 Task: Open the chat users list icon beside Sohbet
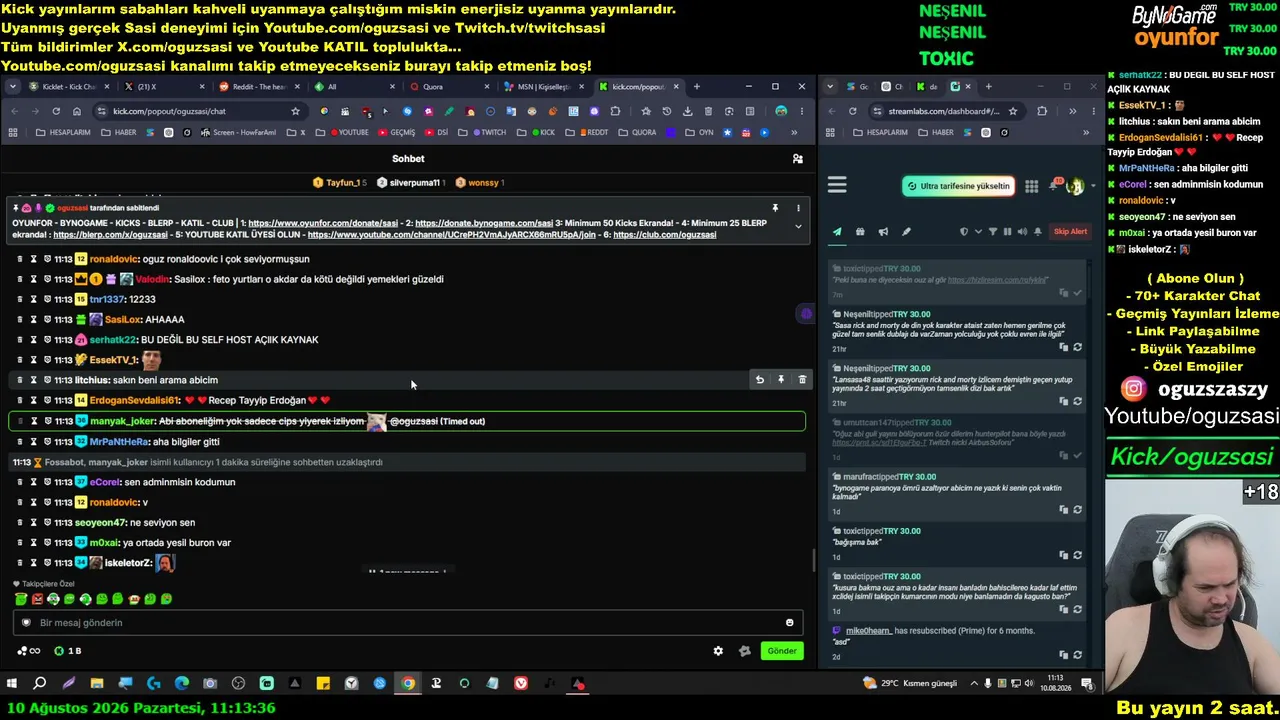click(x=797, y=159)
